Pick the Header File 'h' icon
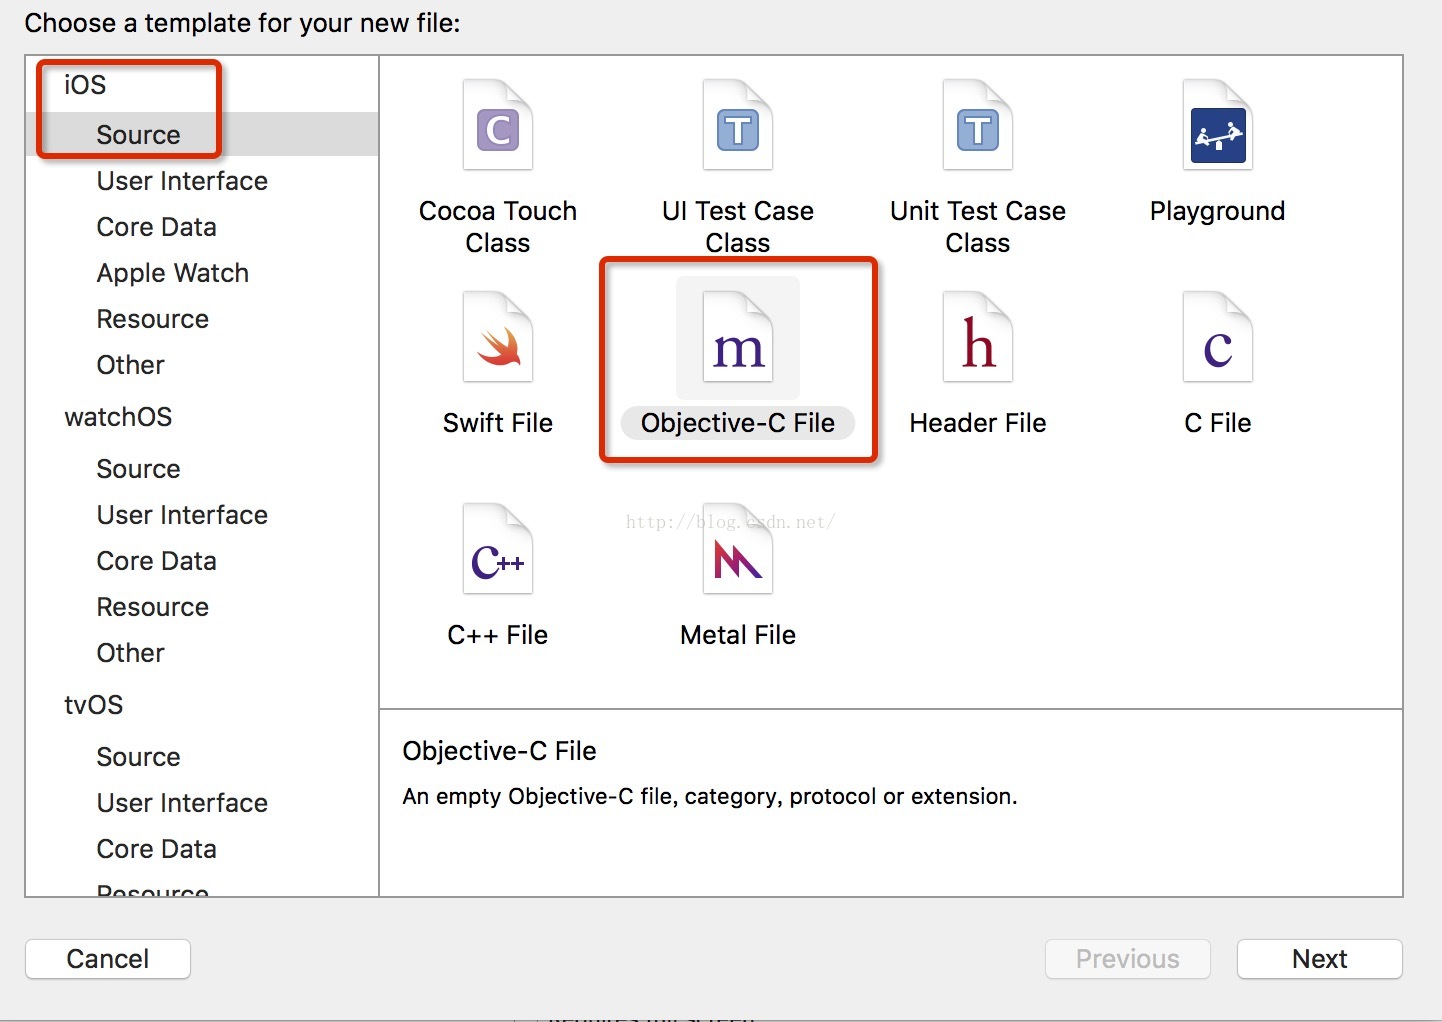 [x=978, y=338]
